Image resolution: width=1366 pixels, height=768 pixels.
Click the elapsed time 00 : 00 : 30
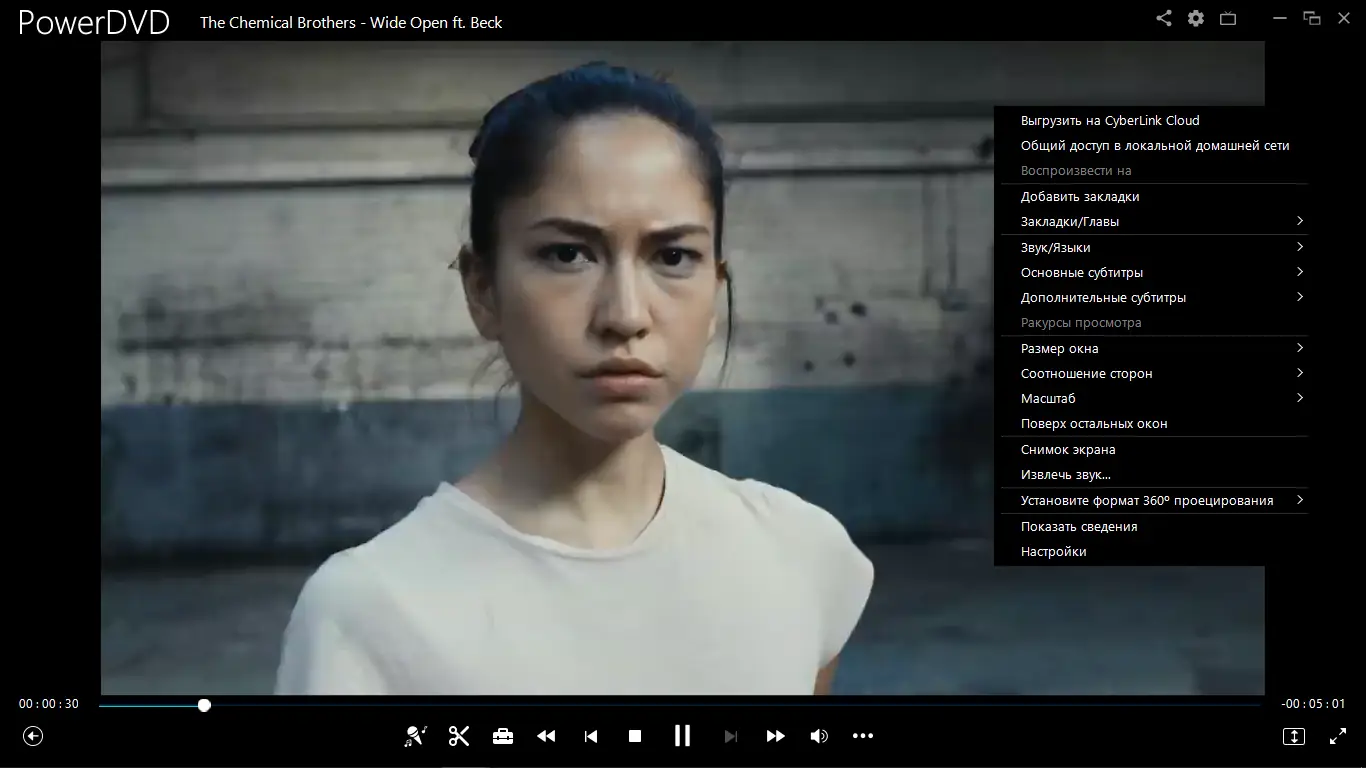click(x=48, y=704)
